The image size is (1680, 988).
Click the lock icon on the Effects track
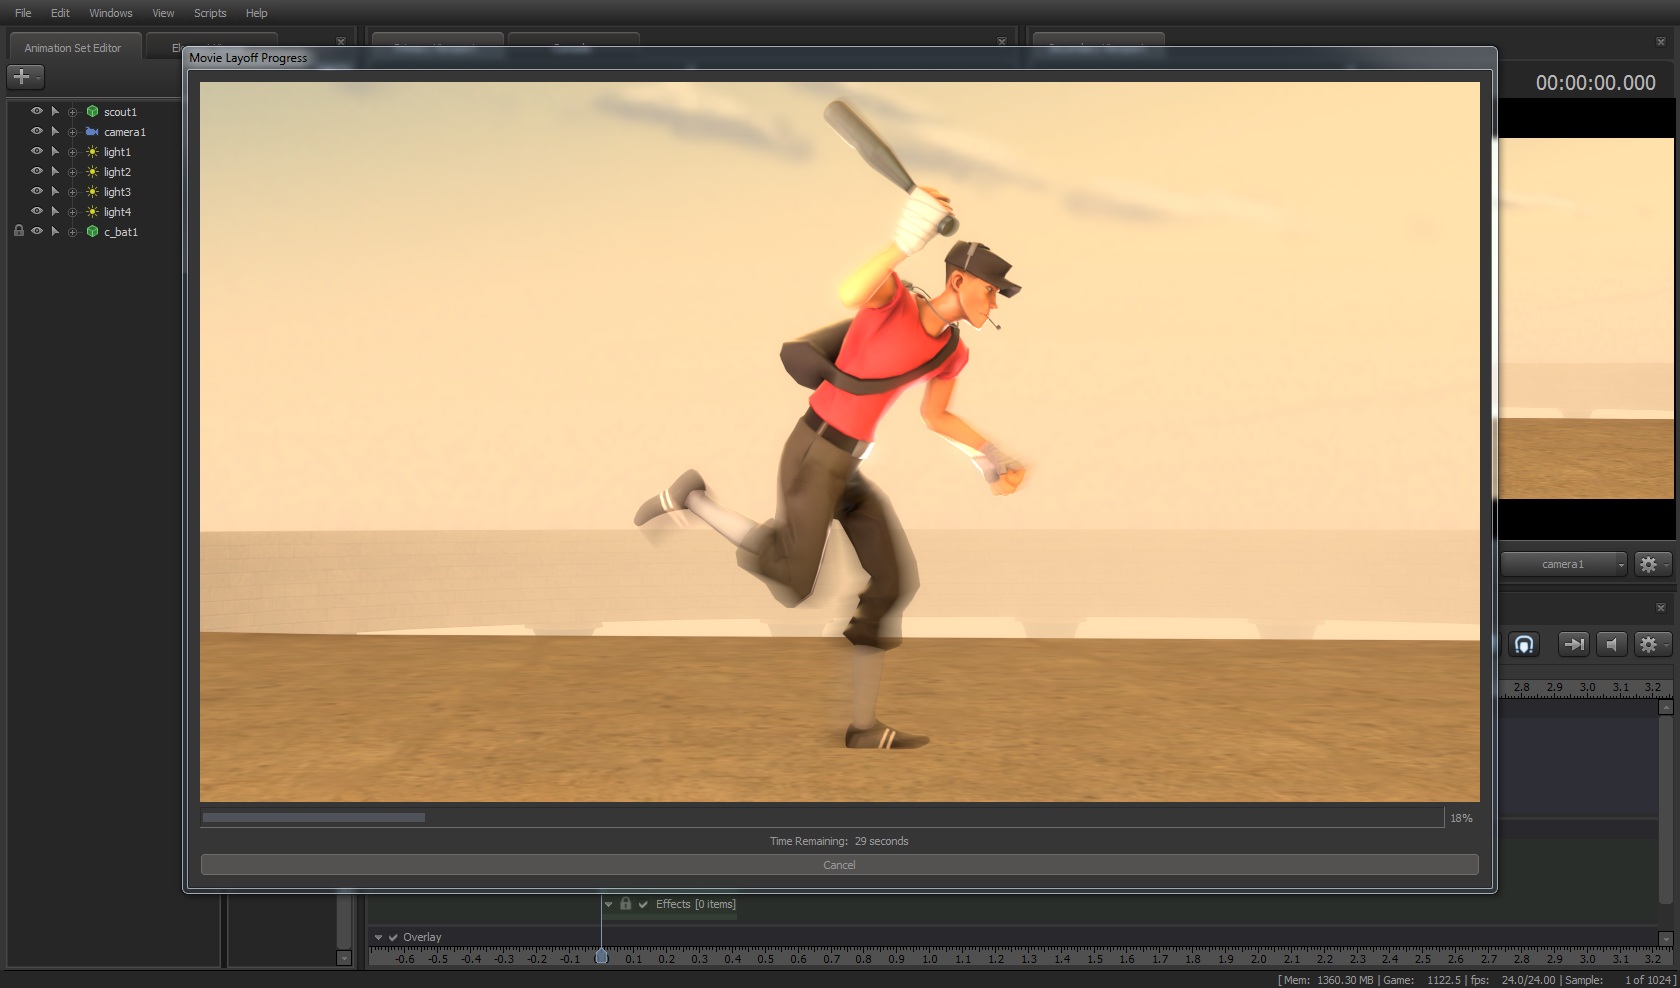[x=625, y=904]
